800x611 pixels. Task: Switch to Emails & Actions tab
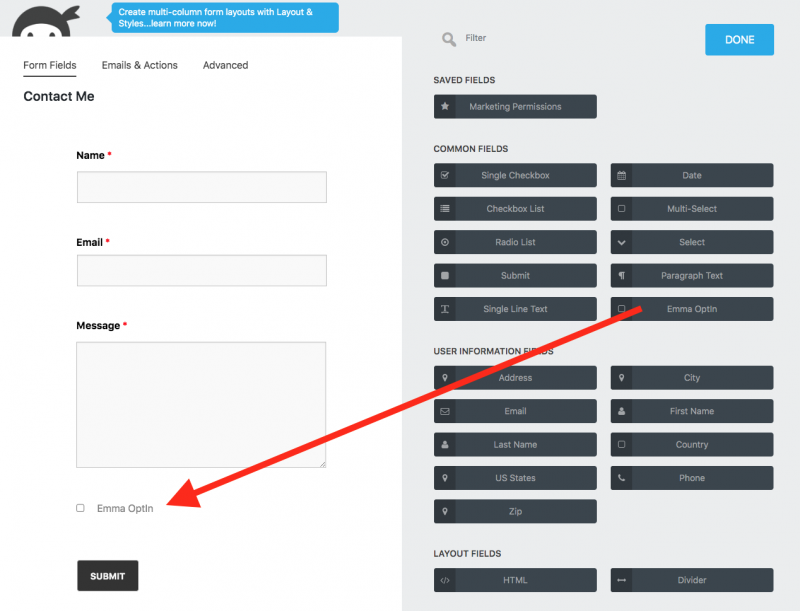pyautogui.click(x=139, y=65)
